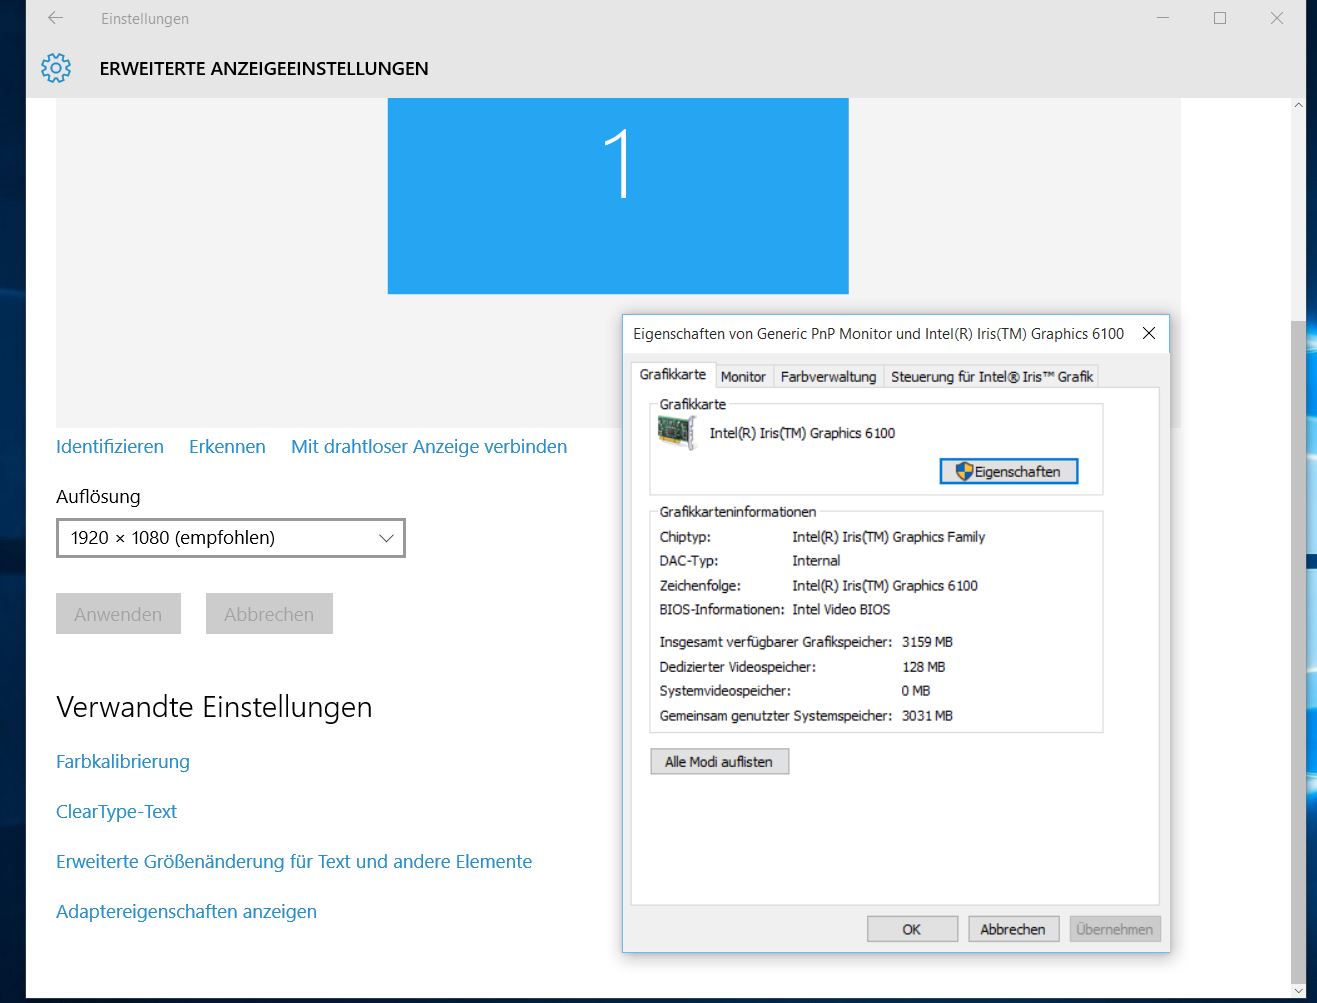The width and height of the screenshot is (1317, 1003).
Task: Open Farbkalibrierung settings
Action: (x=122, y=761)
